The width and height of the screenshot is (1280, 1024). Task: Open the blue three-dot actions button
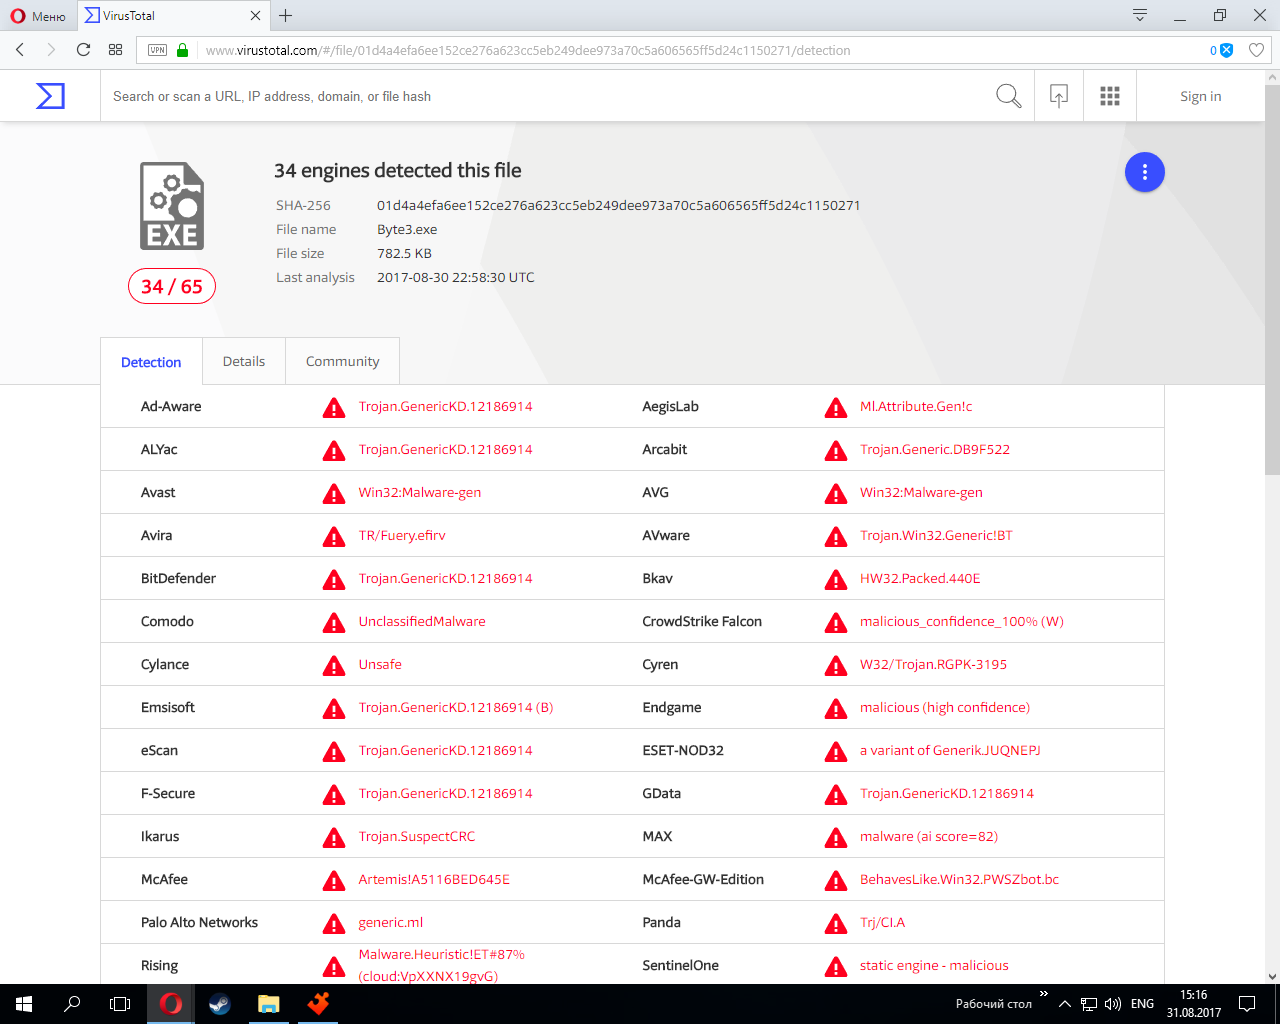tap(1145, 172)
